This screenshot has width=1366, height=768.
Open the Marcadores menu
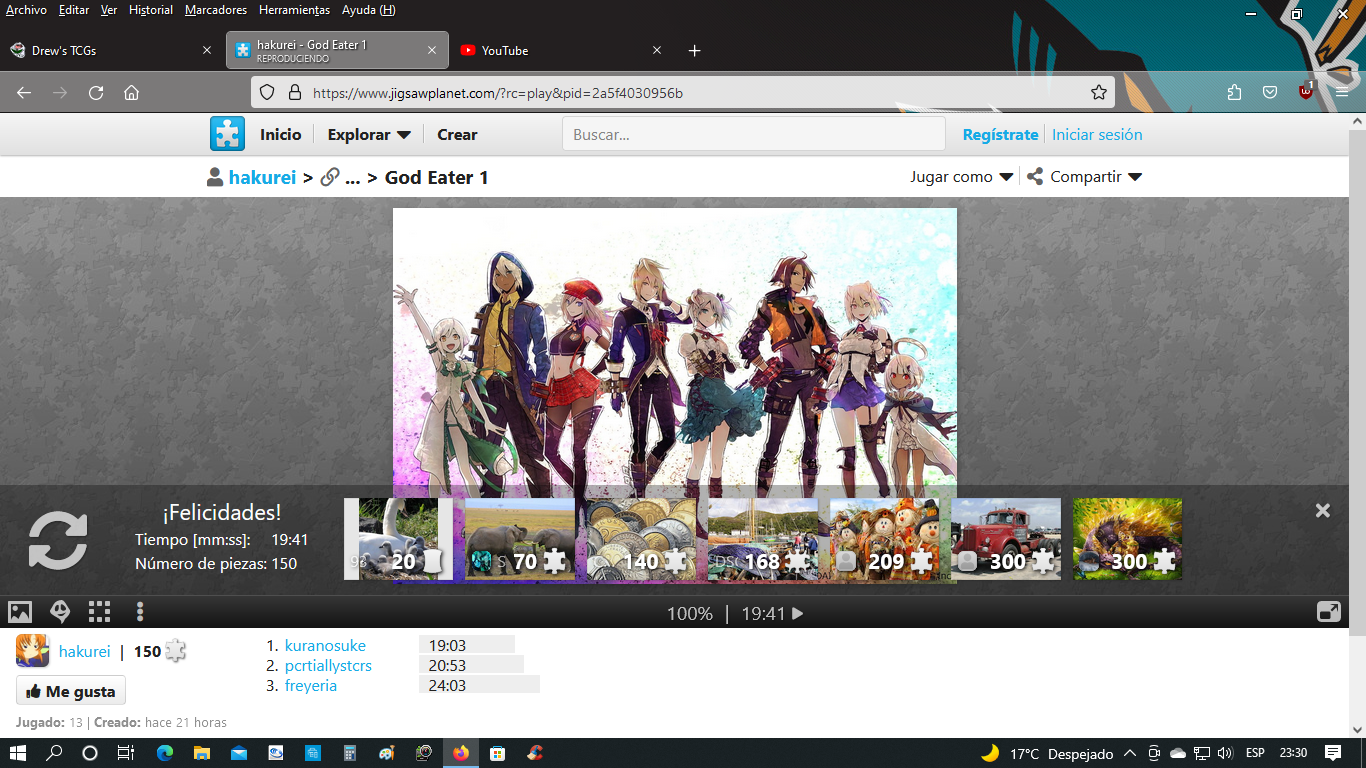click(216, 10)
